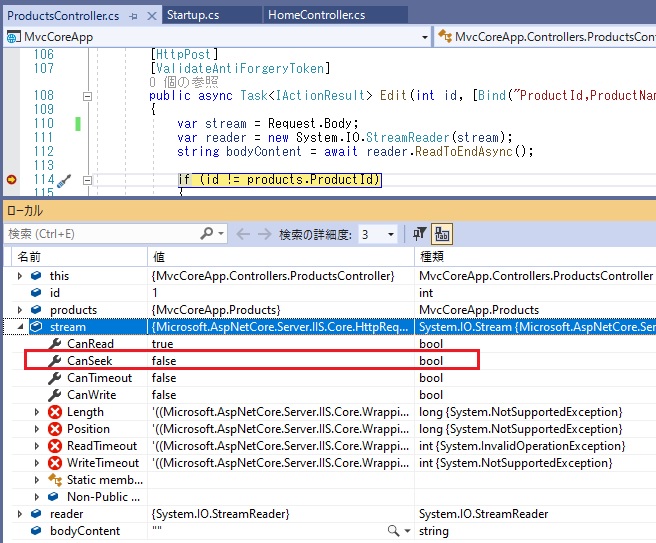Viewport: 656px width, 543px height.
Task: Collapse the stream variable node
Action: point(21,327)
